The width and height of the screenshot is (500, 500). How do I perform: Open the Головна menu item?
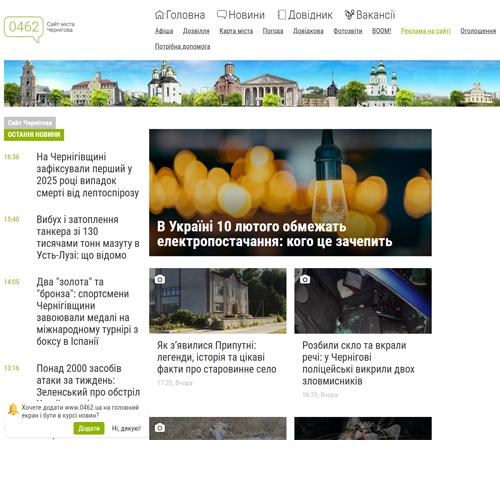(185, 15)
